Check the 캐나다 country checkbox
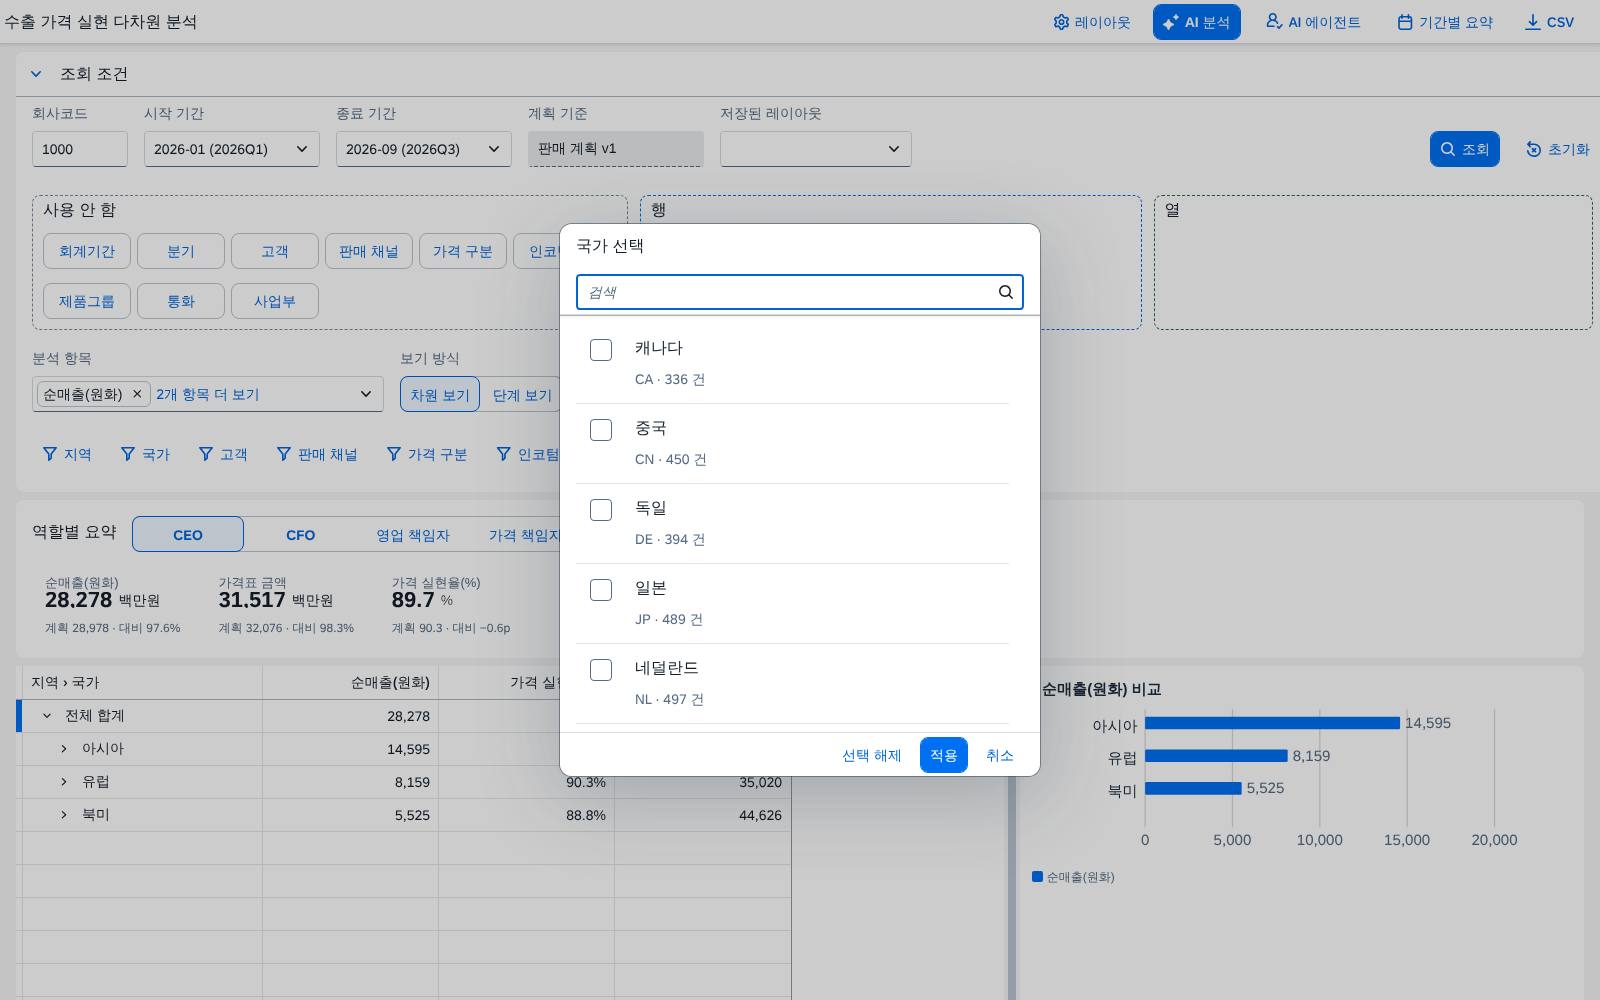Image resolution: width=1600 pixels, height=1000 pixels. pos(601,350)
